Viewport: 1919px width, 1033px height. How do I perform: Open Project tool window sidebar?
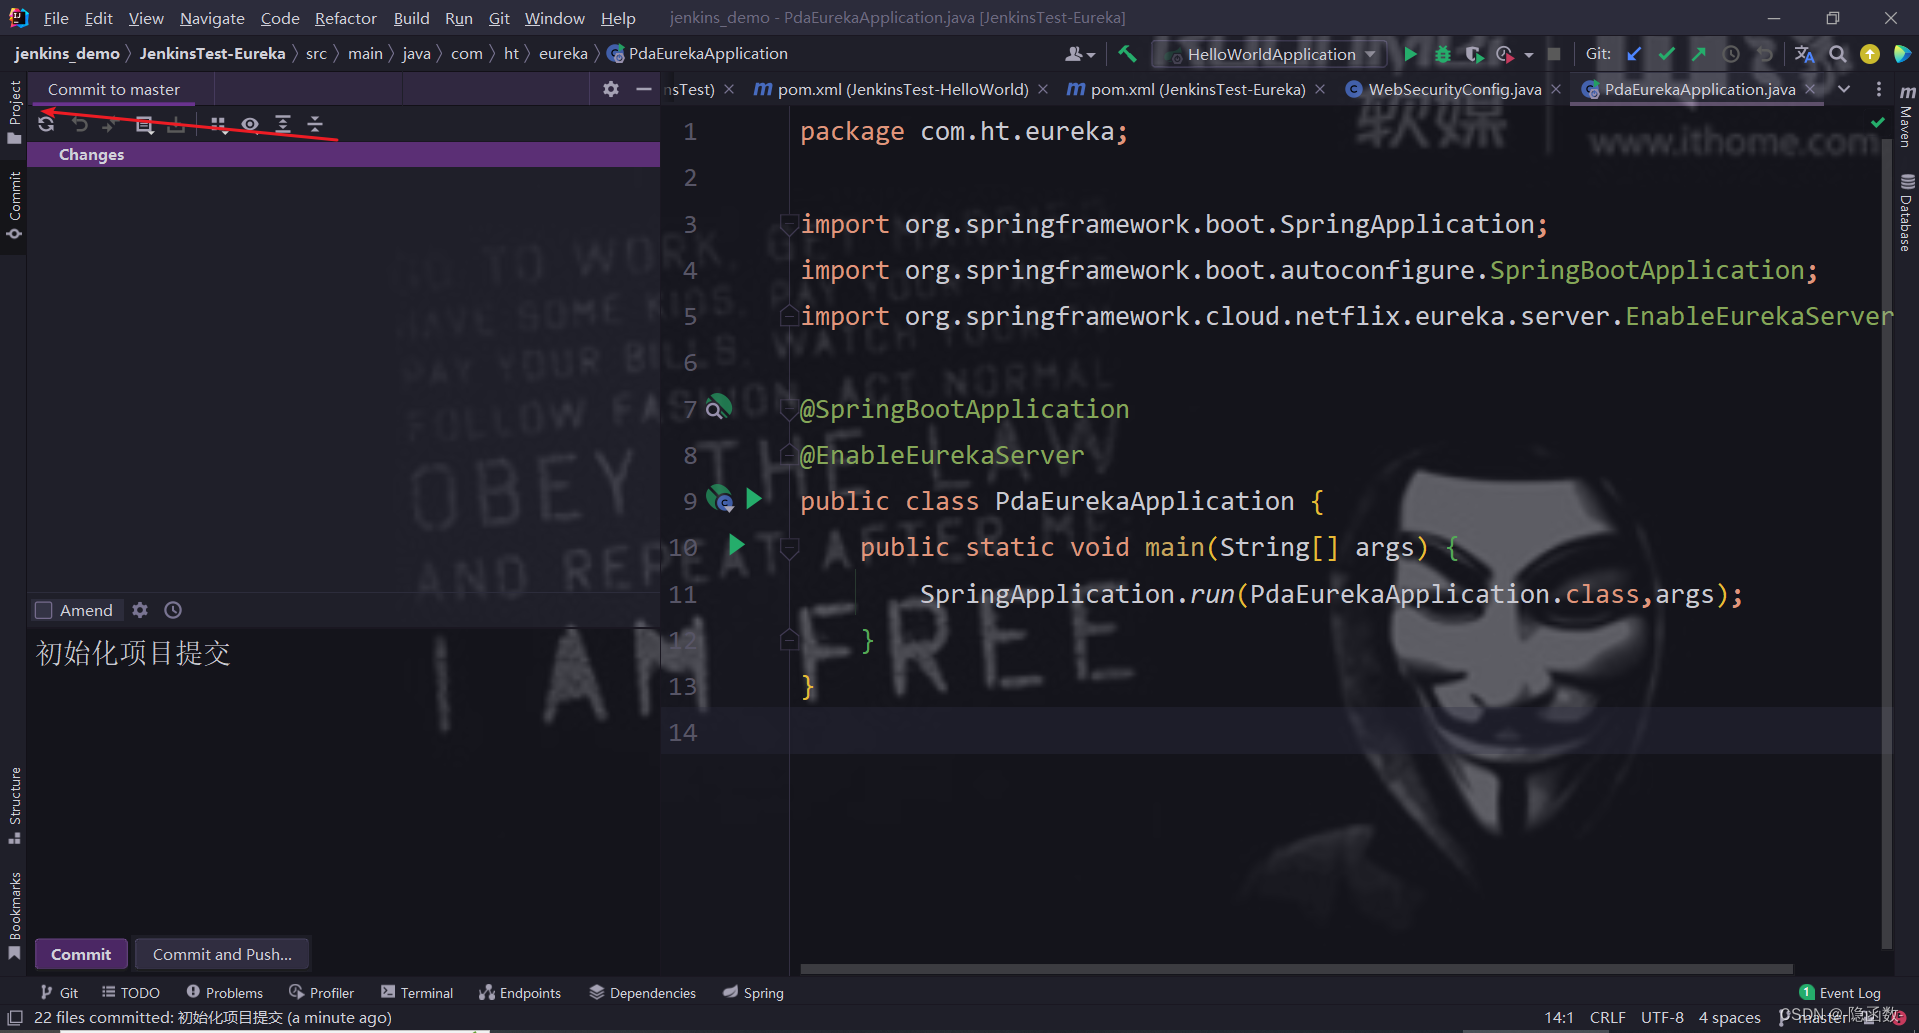click(x=14, y=111)
